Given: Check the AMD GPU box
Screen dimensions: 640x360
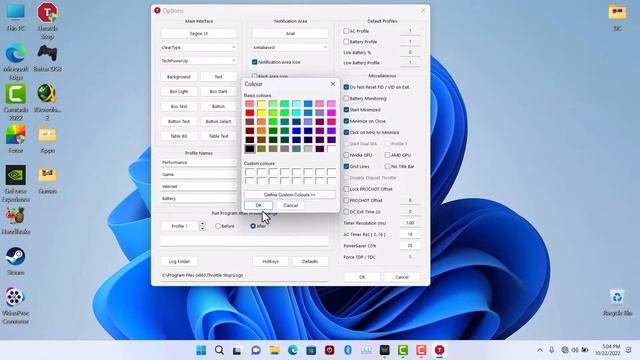Looking at the screenshot, I should (x=387, y=155).
